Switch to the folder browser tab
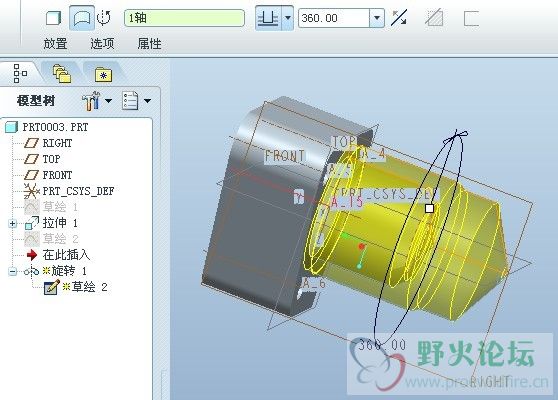This screenshot has height=400, width=558. click(62, 74)
